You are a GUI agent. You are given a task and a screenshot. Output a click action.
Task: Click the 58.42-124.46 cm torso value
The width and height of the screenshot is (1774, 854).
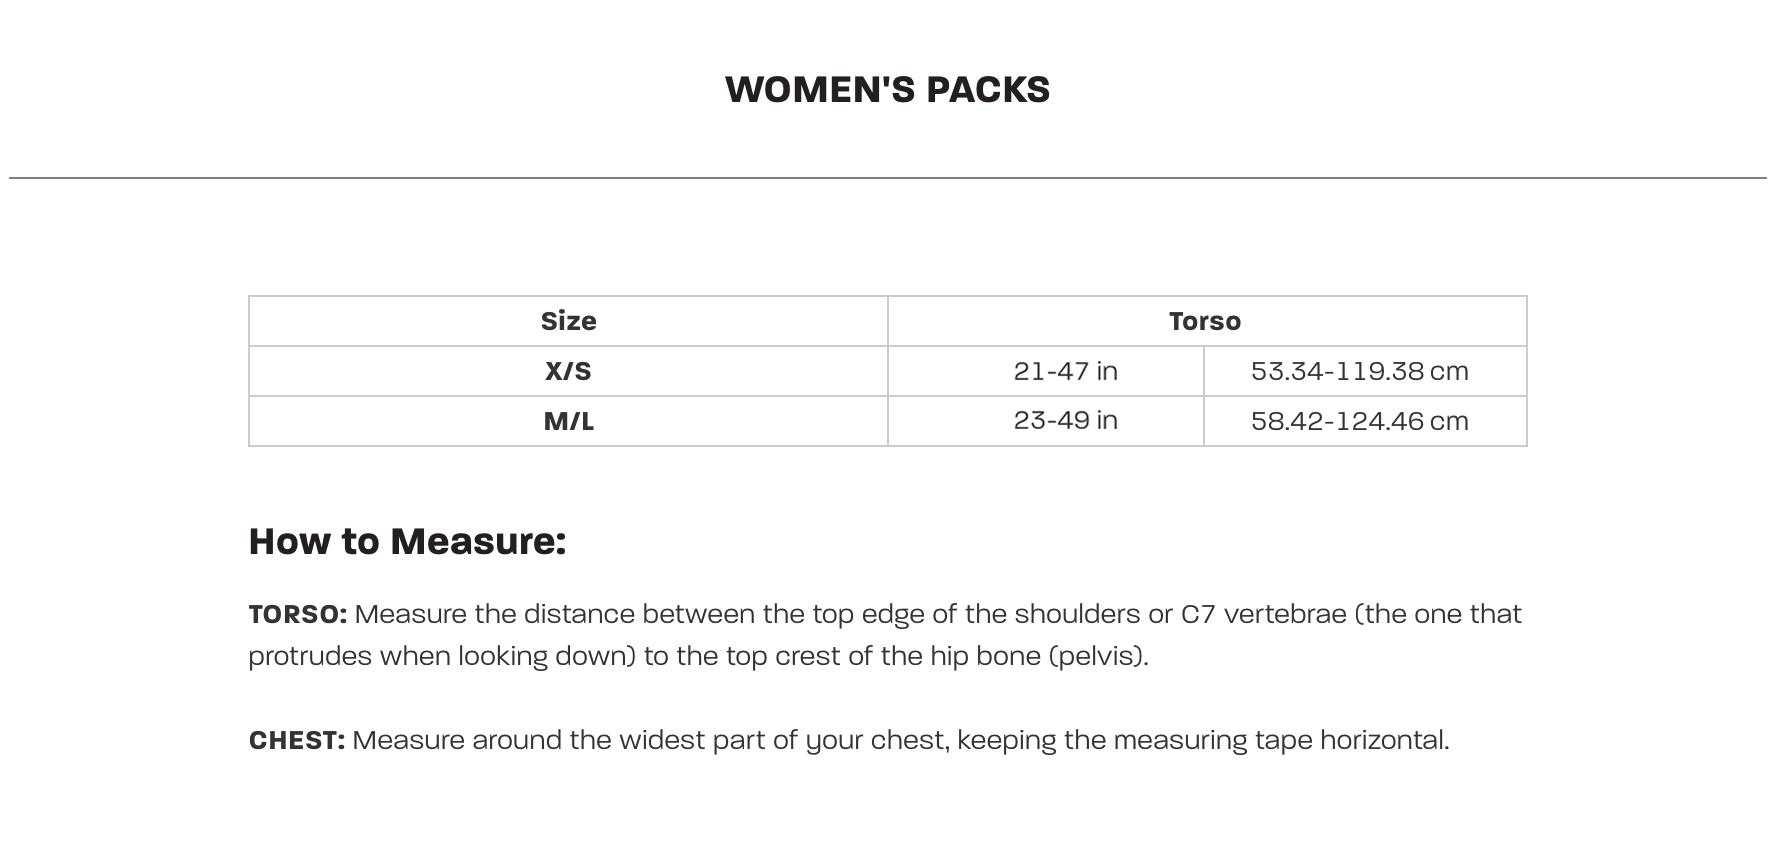click(x=1359, y=421)
